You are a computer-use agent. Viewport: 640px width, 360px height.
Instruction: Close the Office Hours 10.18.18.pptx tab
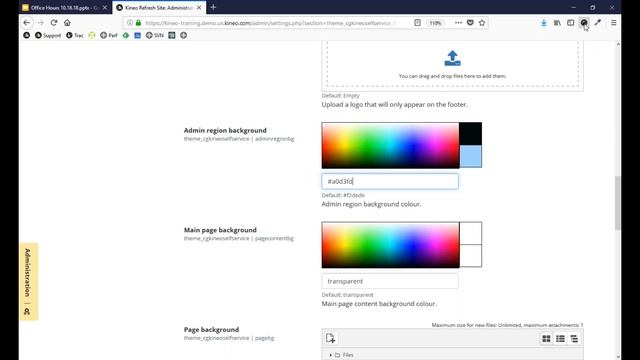pos(105,8)
